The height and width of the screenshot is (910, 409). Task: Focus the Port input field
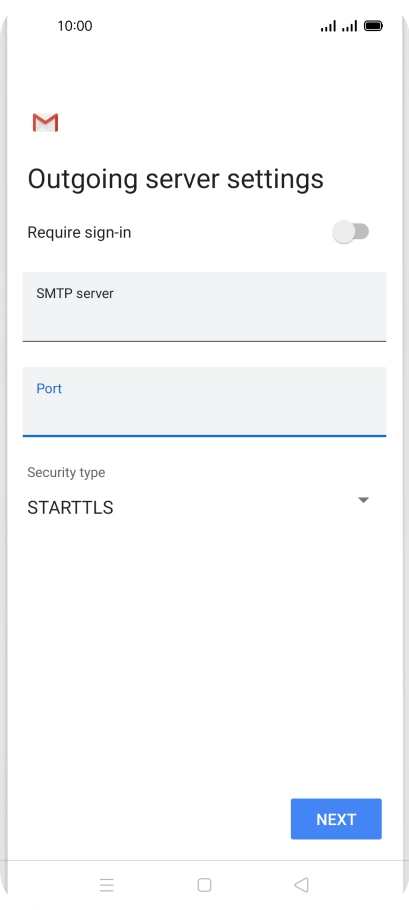pos(204,401)
